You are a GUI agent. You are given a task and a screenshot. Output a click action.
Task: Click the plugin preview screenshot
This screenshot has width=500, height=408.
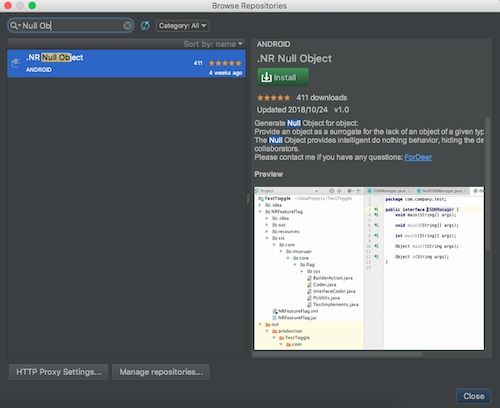pyautogui.click(x=369, y=268)
